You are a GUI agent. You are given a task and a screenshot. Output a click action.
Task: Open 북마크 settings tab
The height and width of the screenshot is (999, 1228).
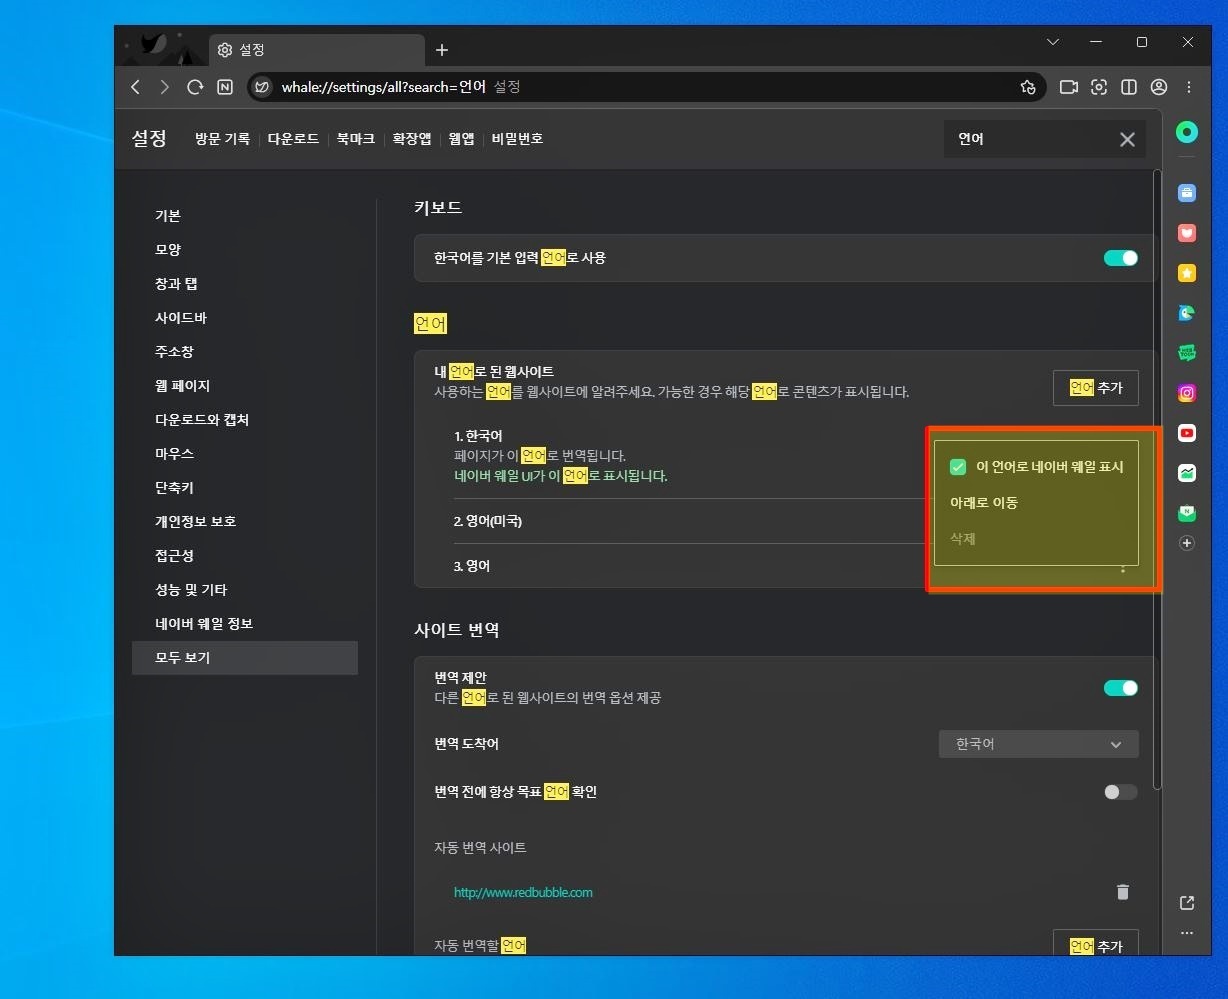pos(355,139)
